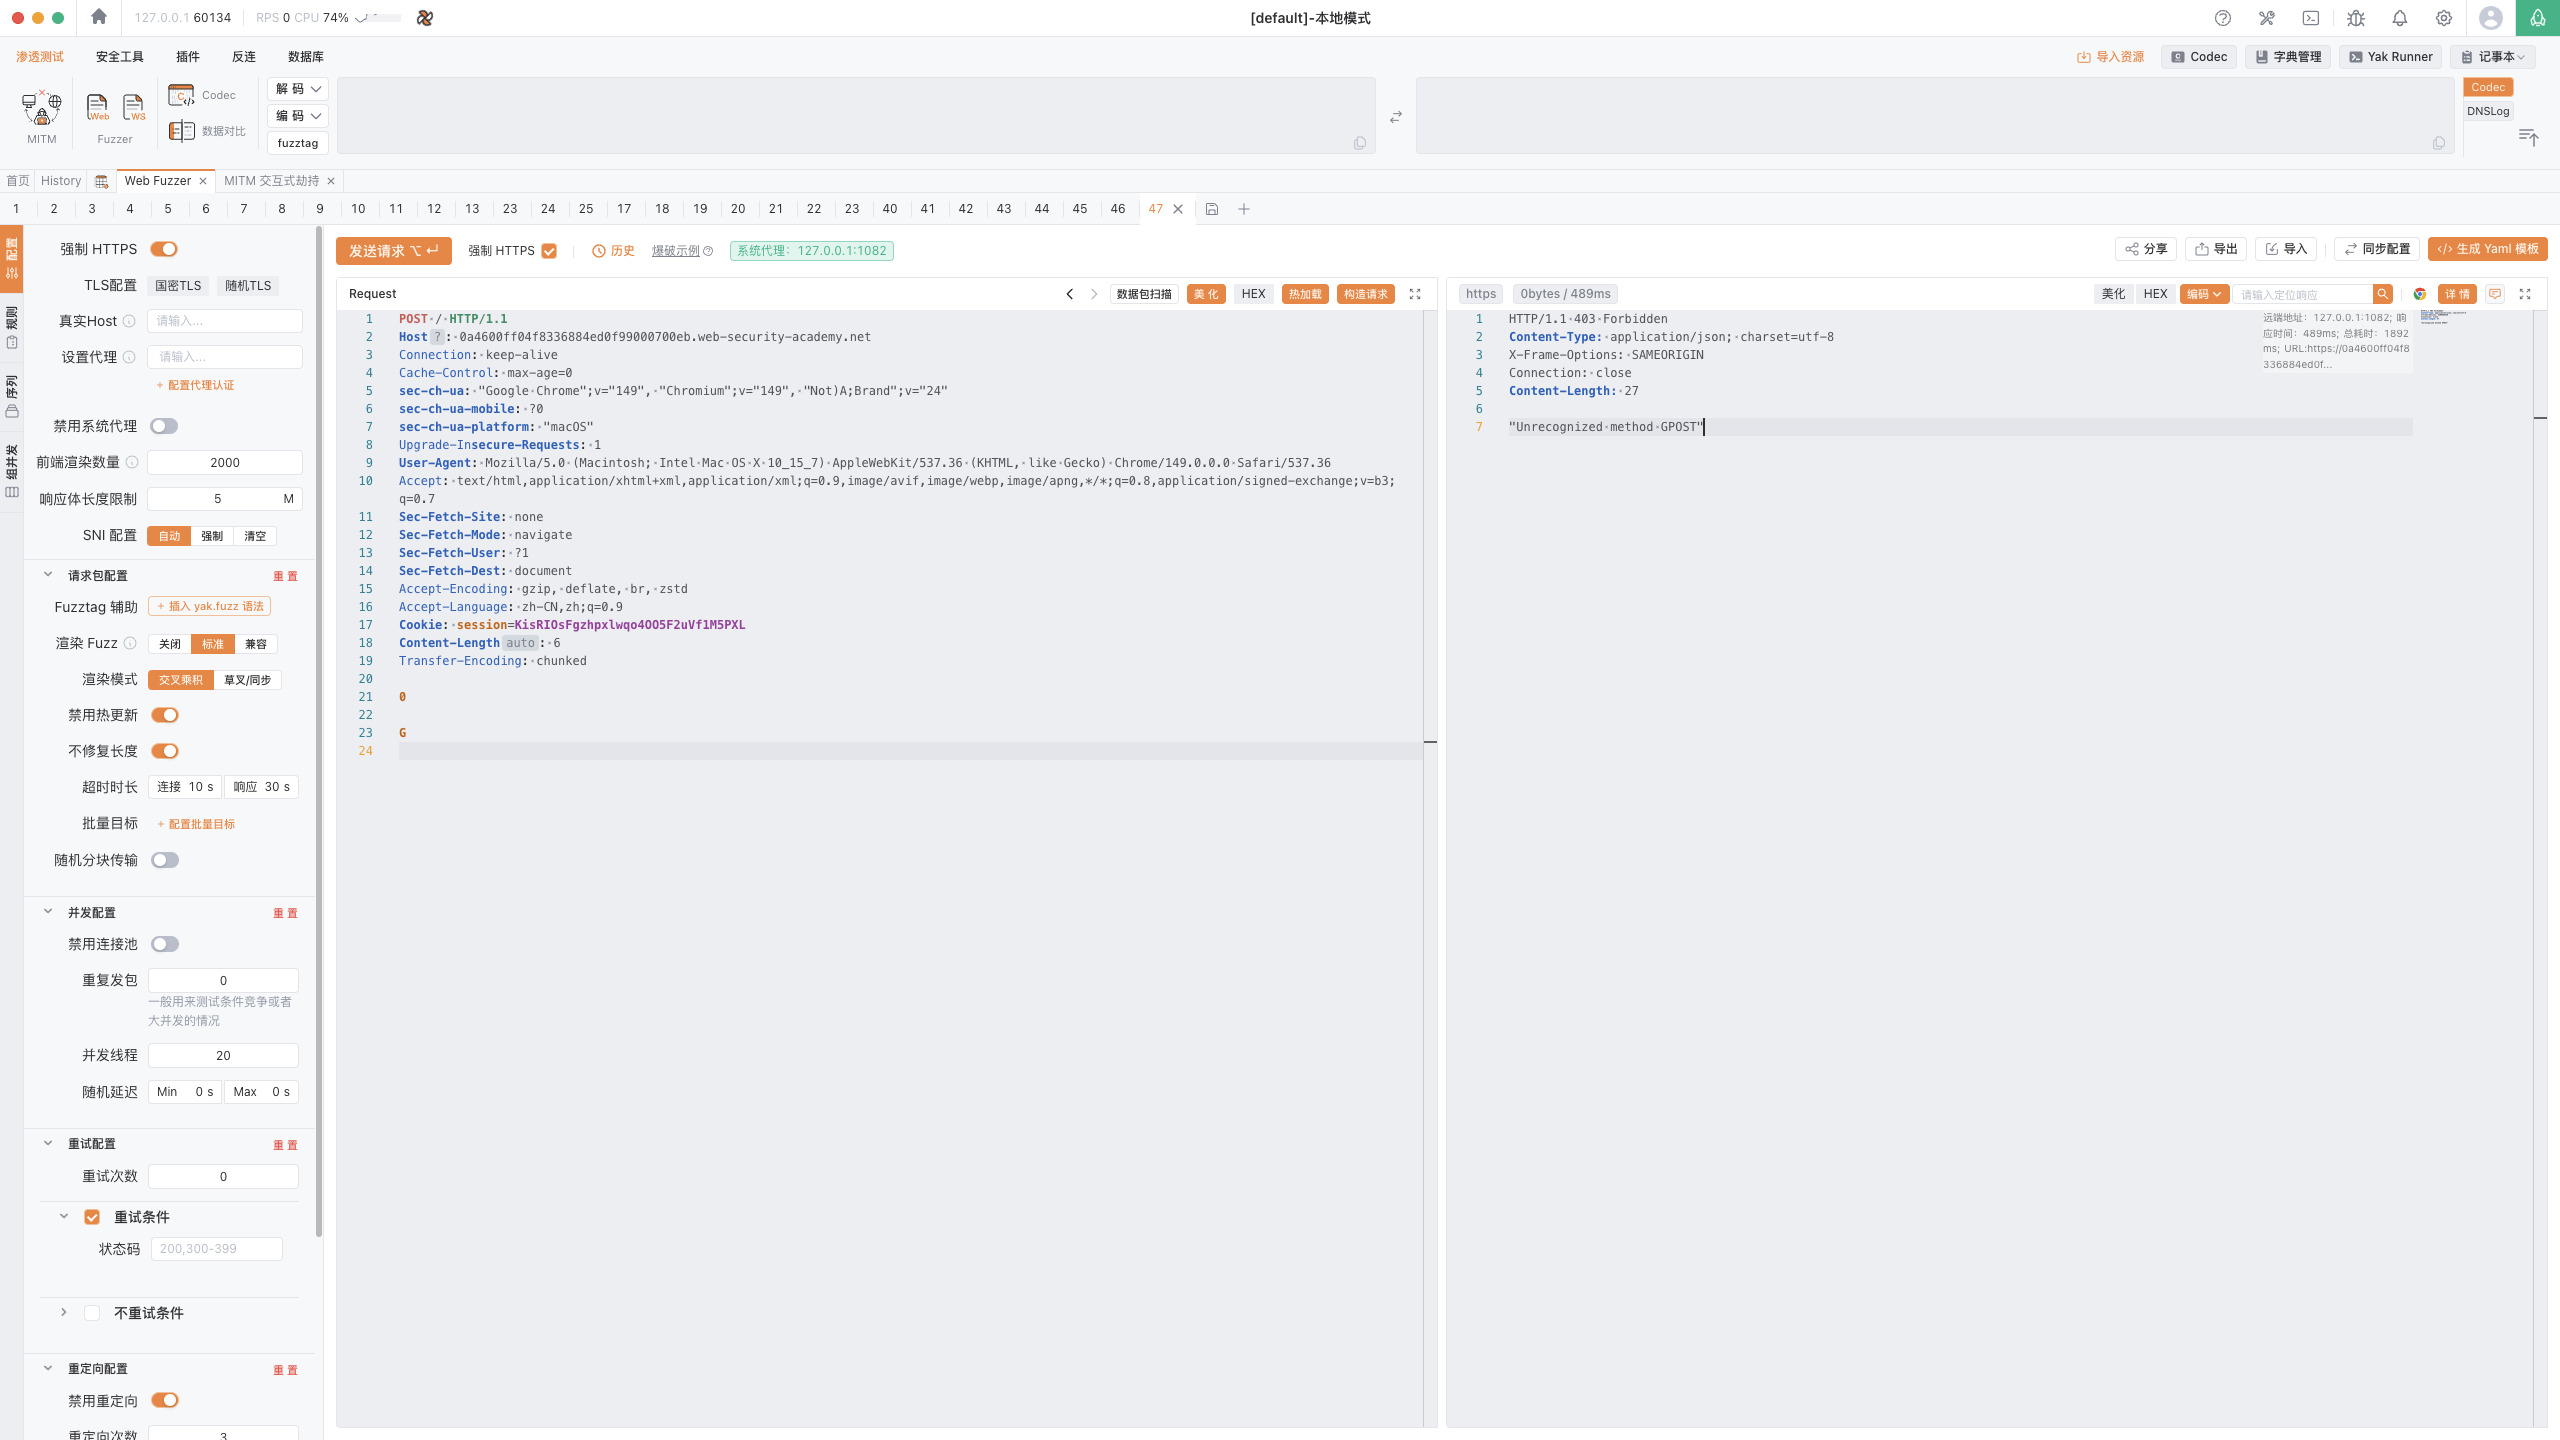2560x1440 pixels.
Task: Toggle 禁用热更新 switch
Action: coord(164,715)
